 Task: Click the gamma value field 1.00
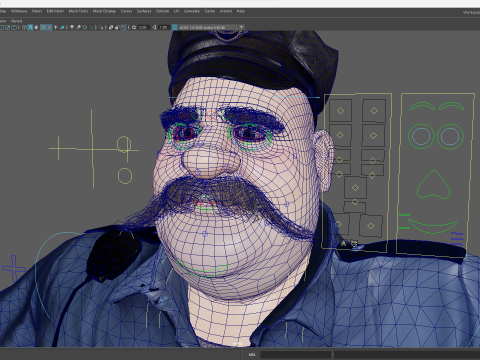[163, 27]
